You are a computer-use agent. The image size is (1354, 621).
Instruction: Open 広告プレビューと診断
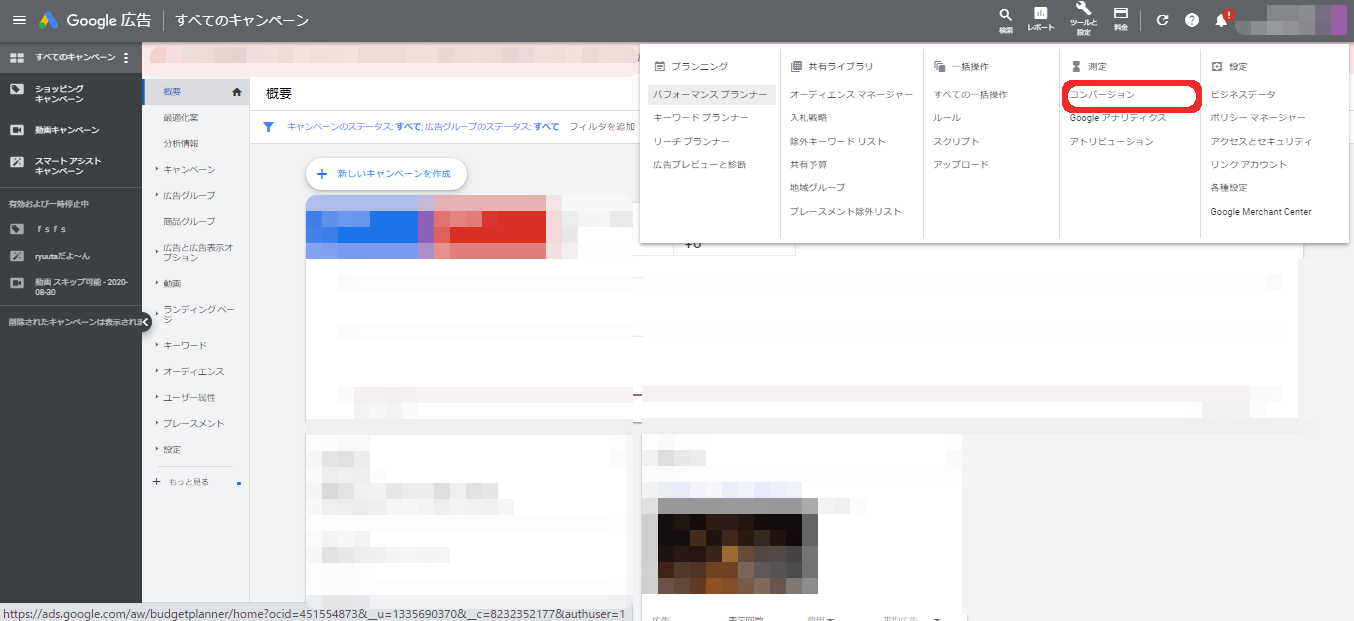tap(700, 165)
